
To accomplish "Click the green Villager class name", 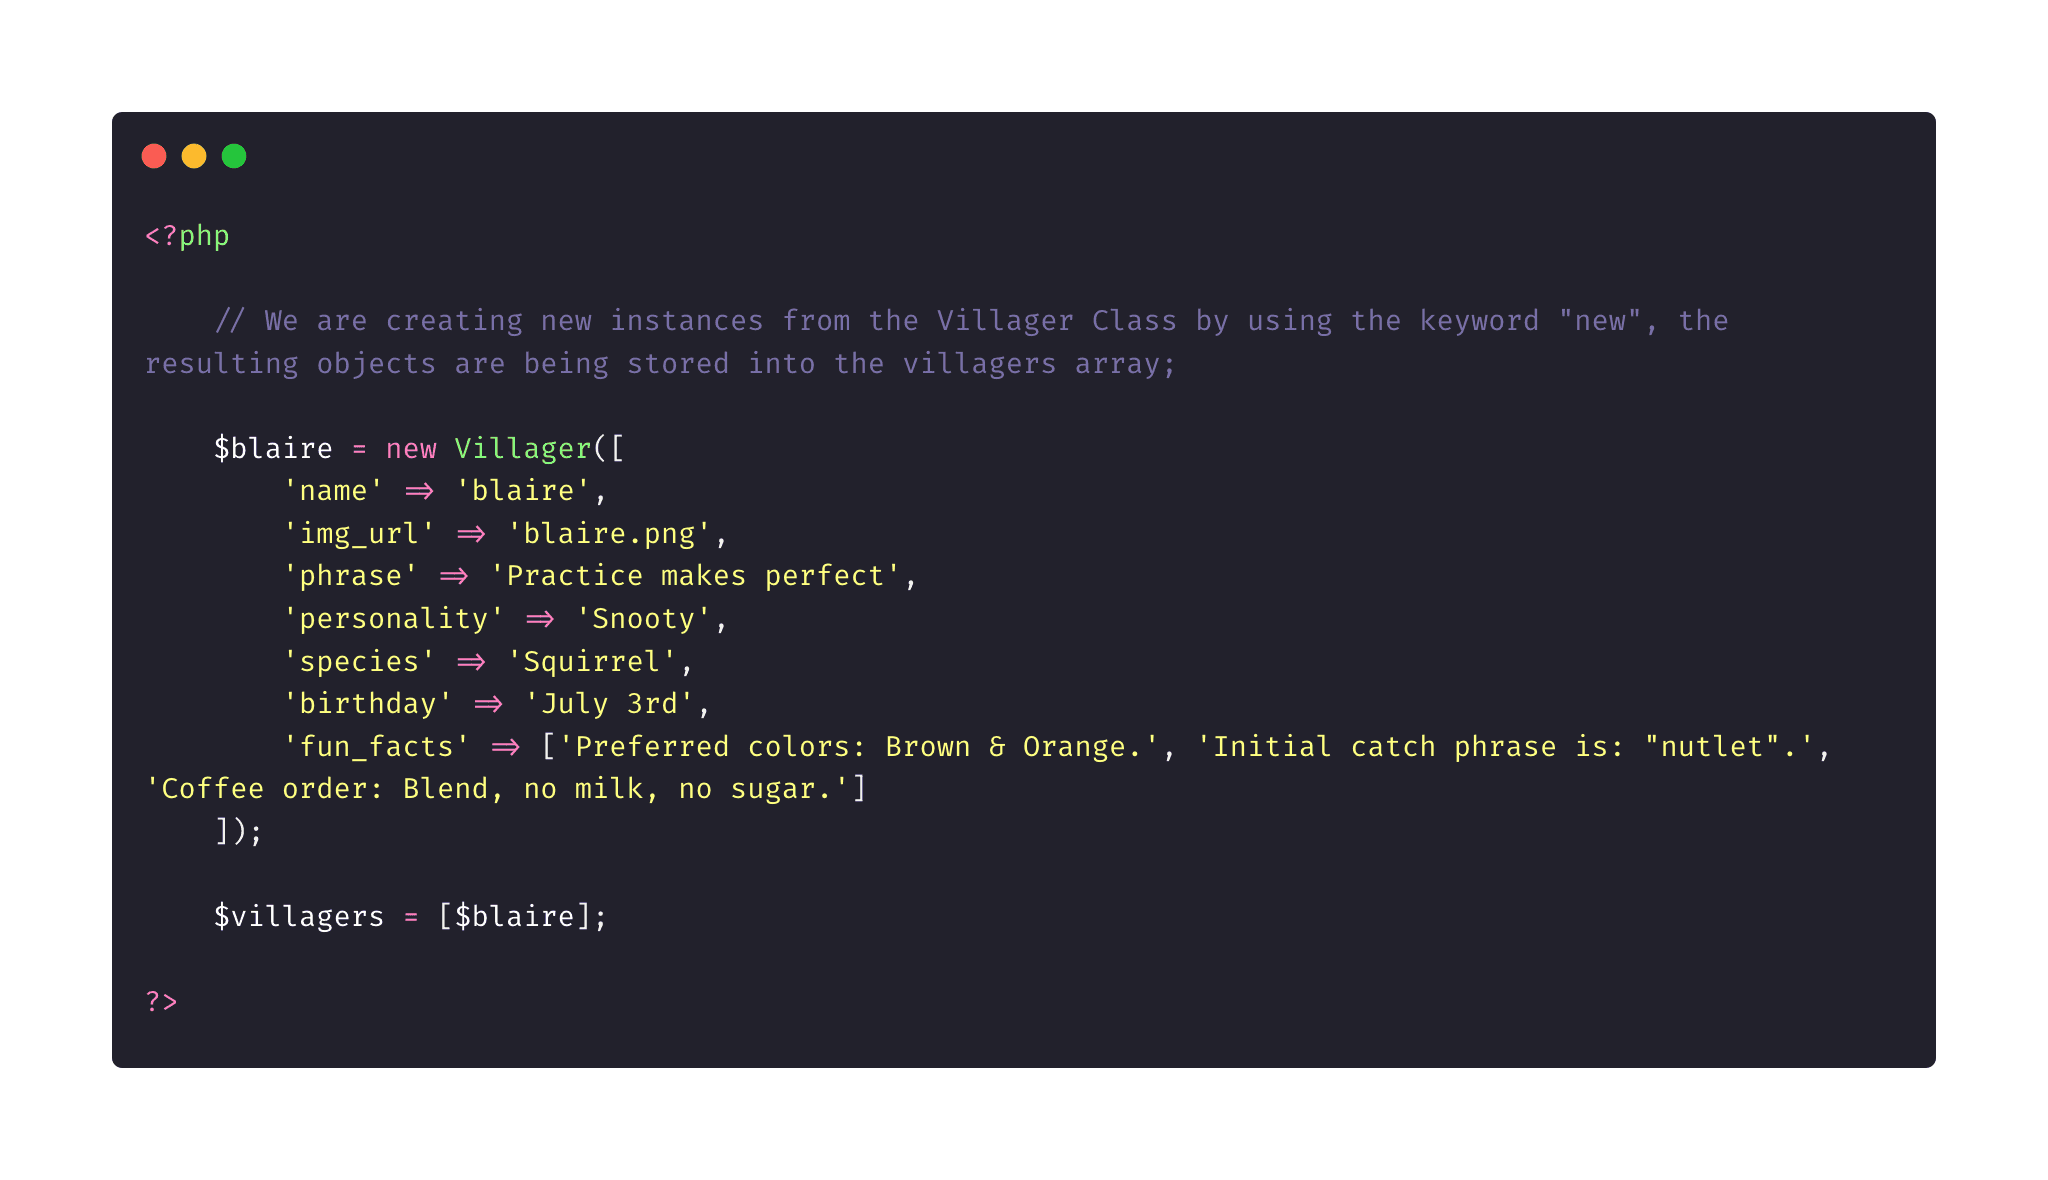I will (523, 449).
